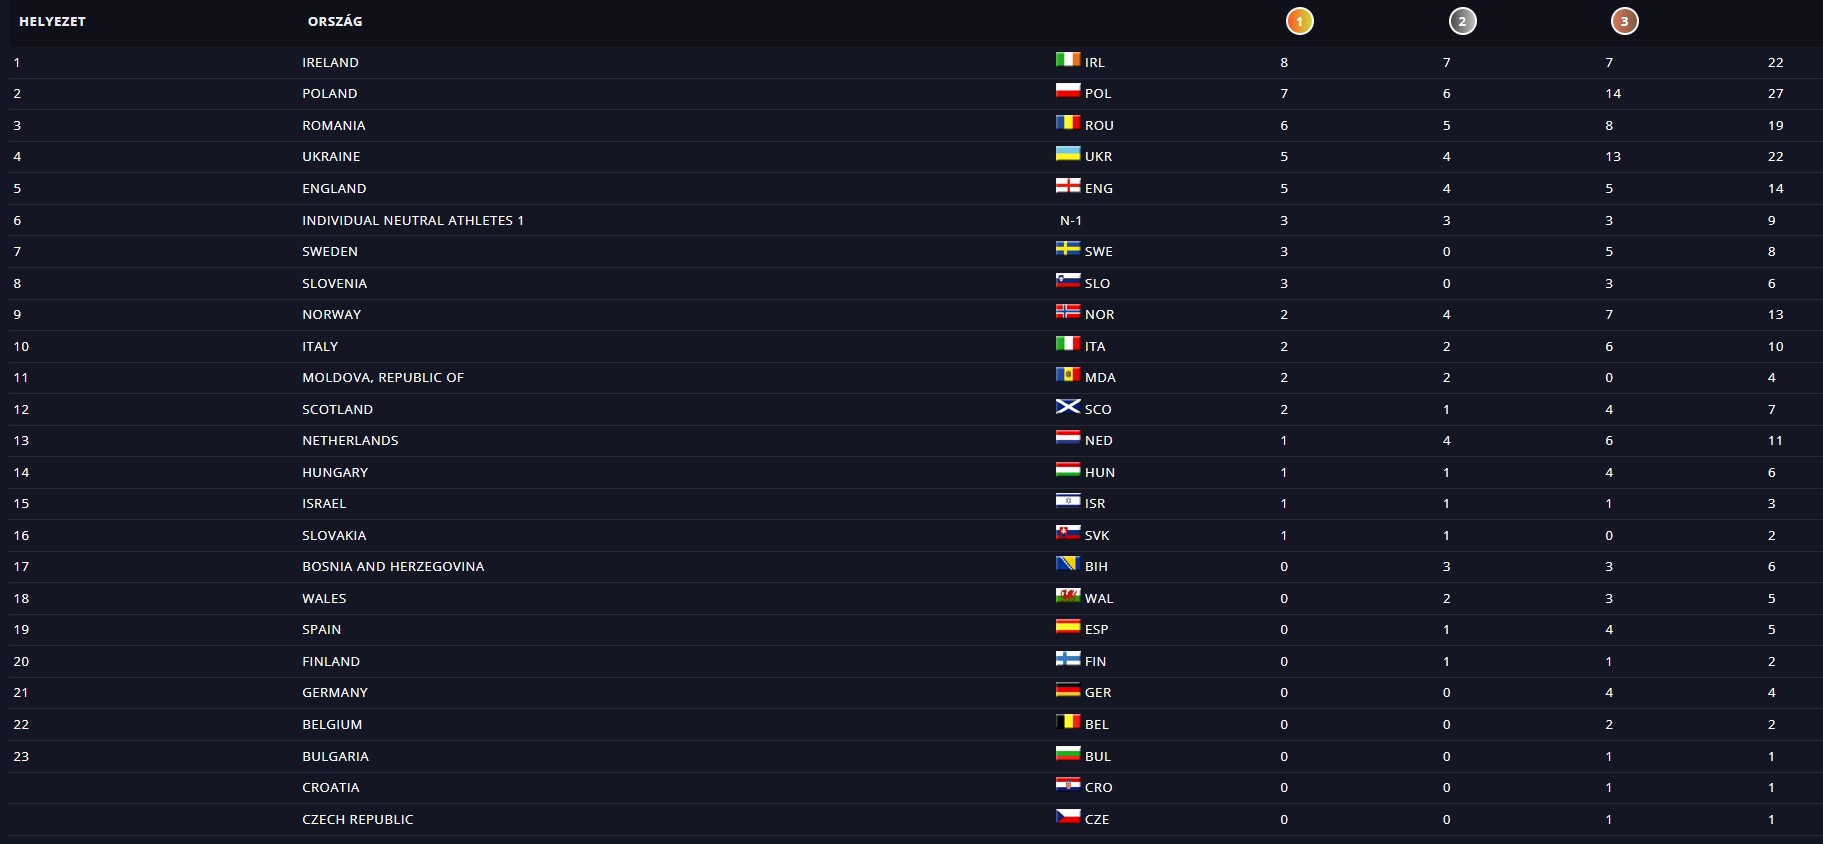This screenshot has height=844, width=1823.
Task: Click the CROATIA country name
Action: point(331,787)
